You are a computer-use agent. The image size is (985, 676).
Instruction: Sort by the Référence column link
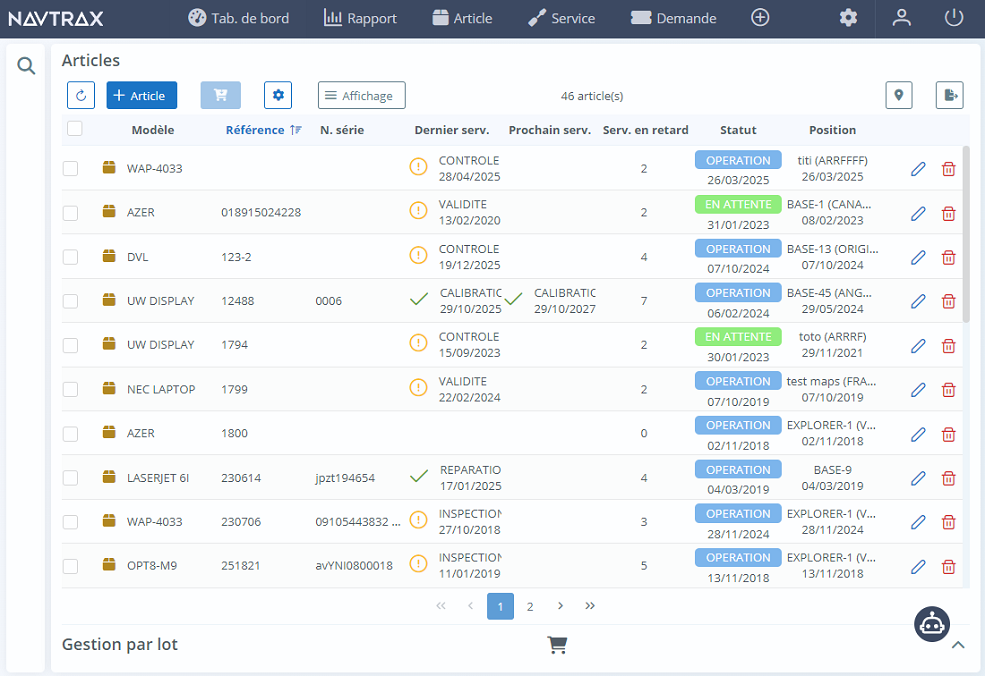[255, 129]
